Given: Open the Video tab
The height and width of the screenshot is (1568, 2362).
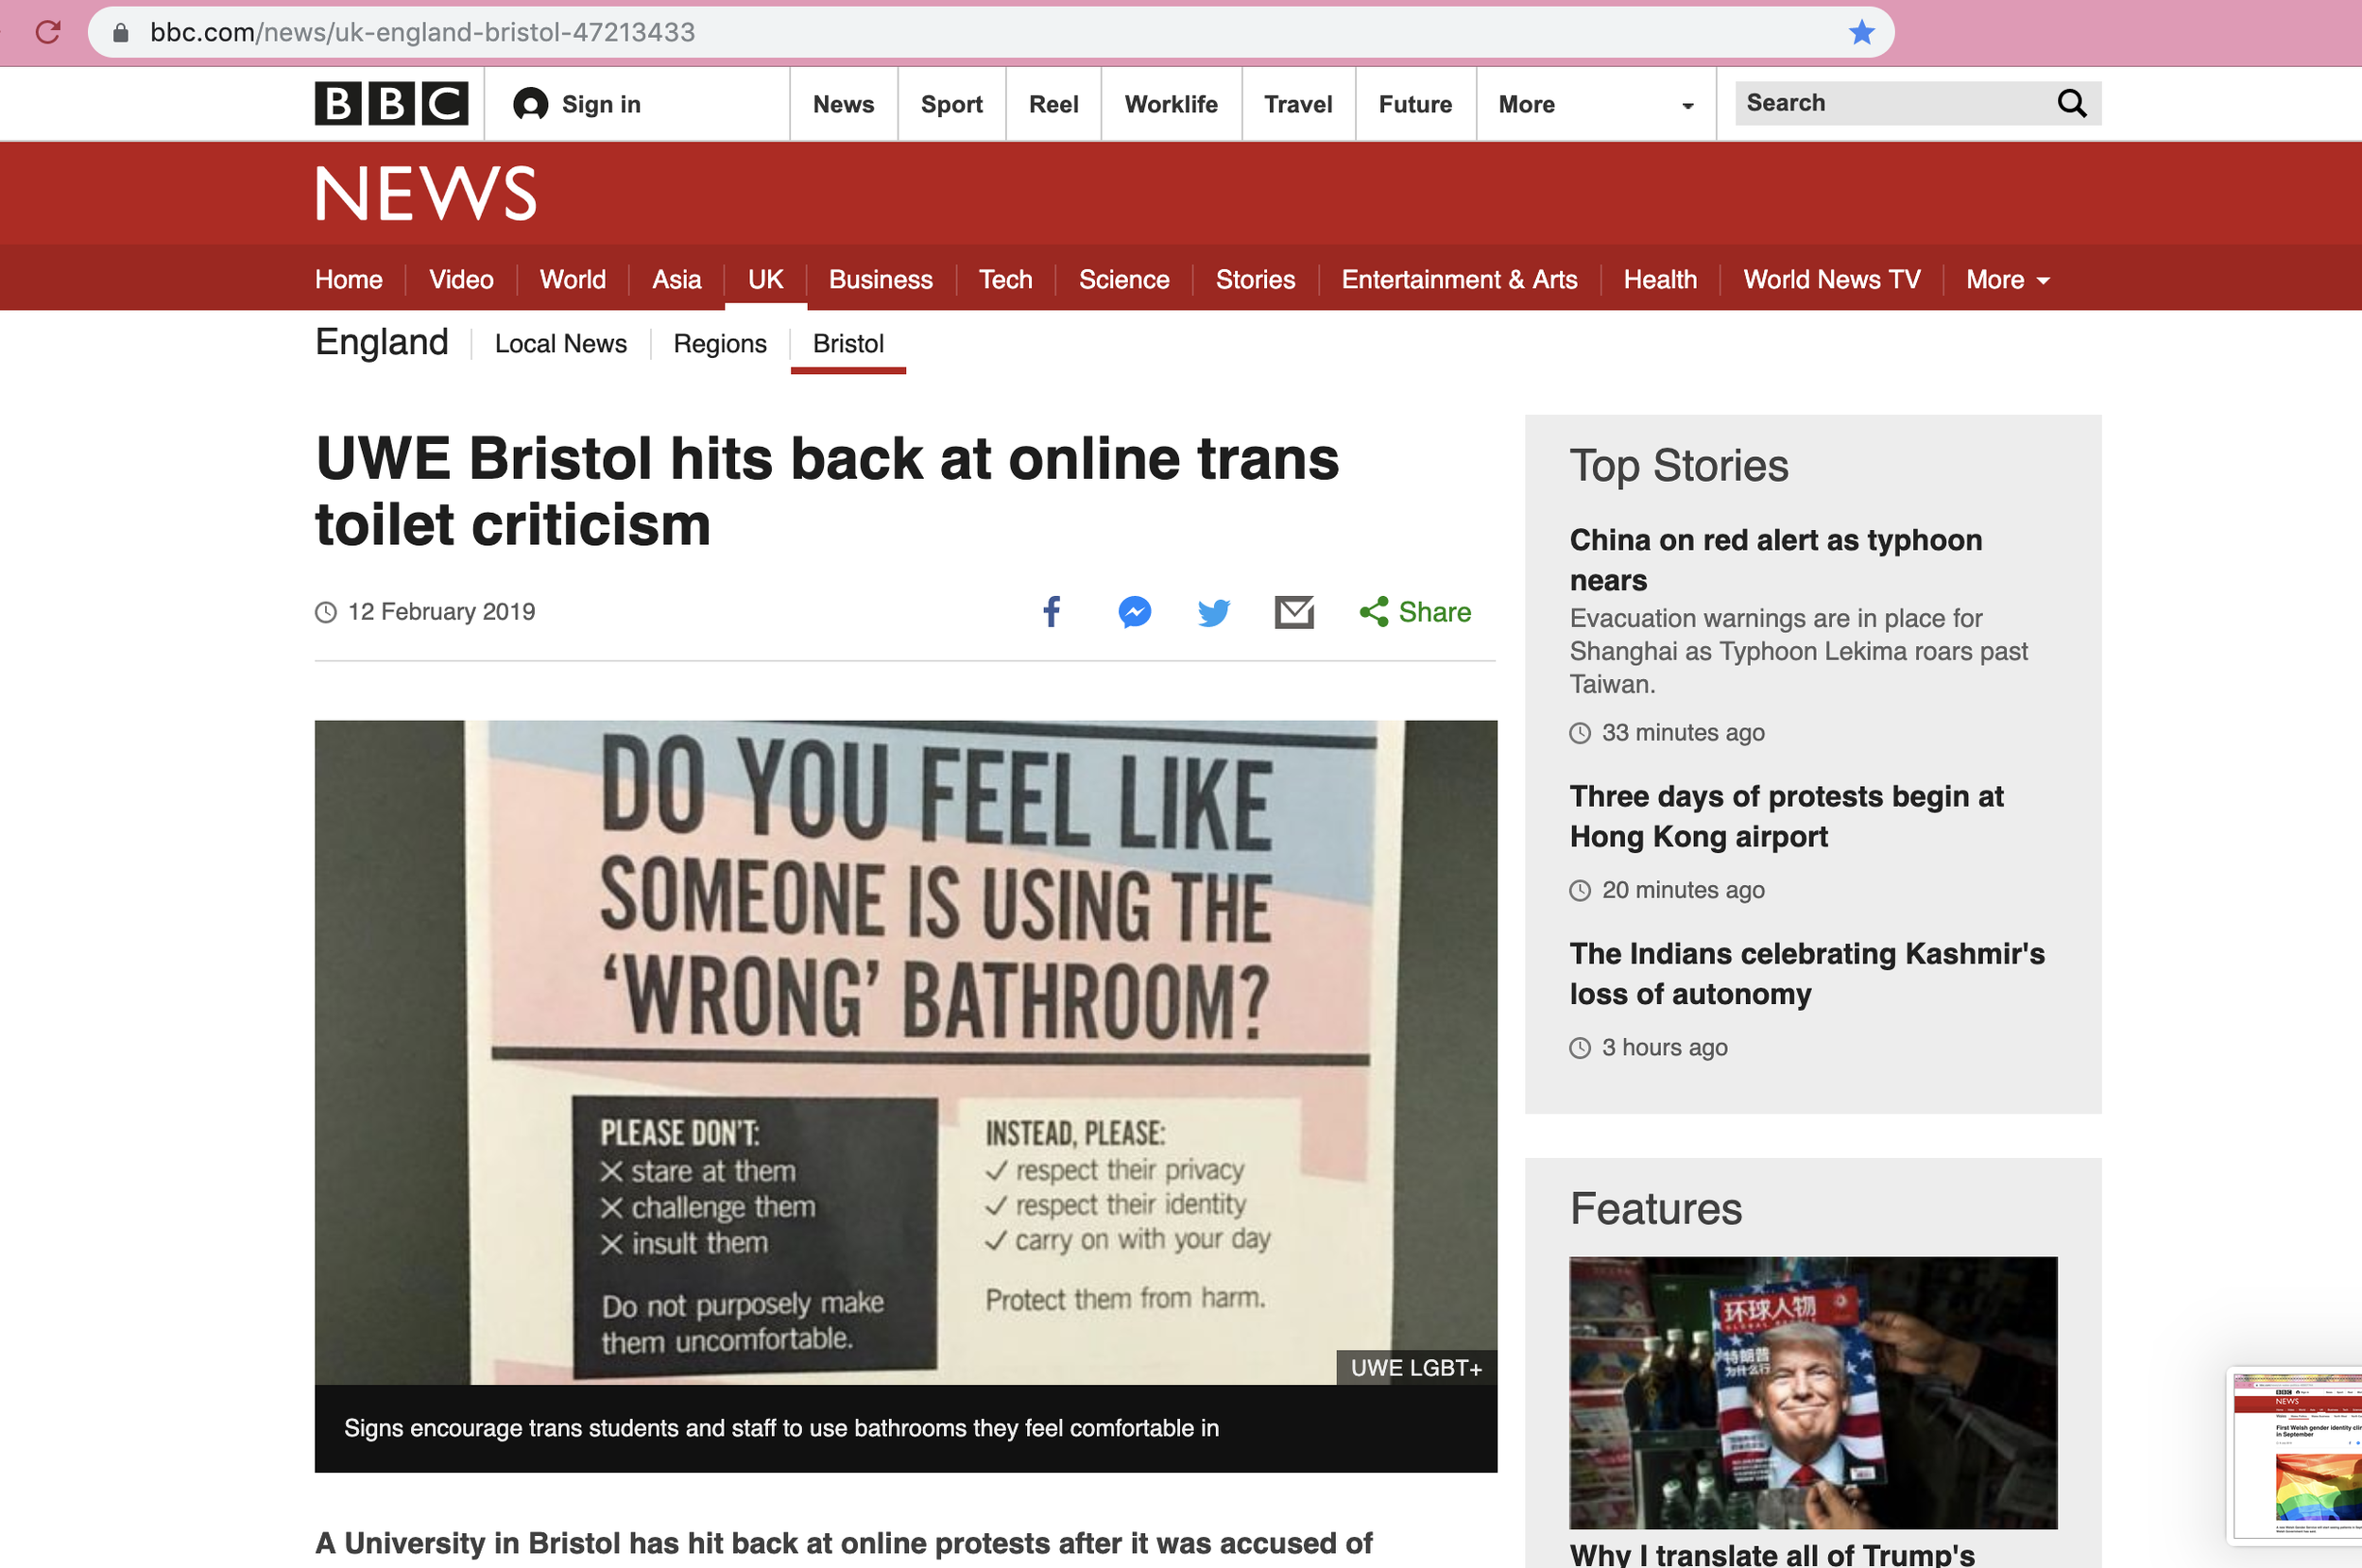Looking at the screenshot, I should [461, 279].
